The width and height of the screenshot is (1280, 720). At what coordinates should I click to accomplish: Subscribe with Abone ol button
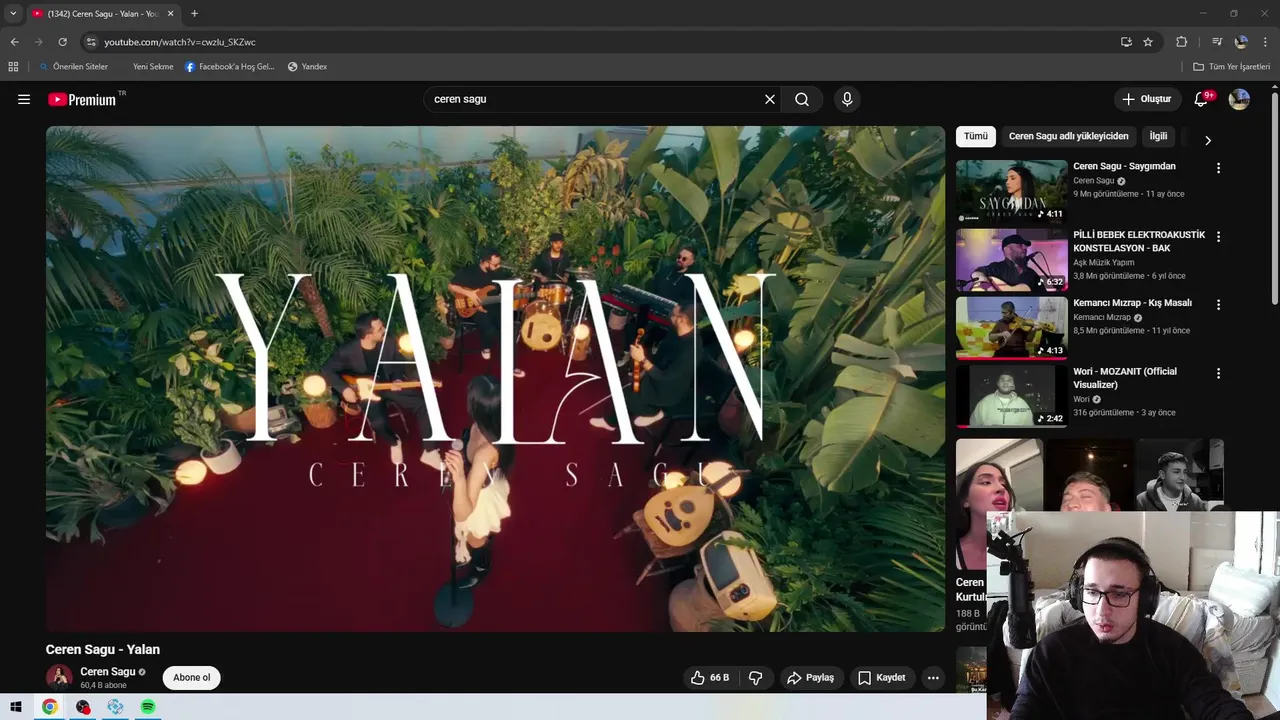(191, 678)
